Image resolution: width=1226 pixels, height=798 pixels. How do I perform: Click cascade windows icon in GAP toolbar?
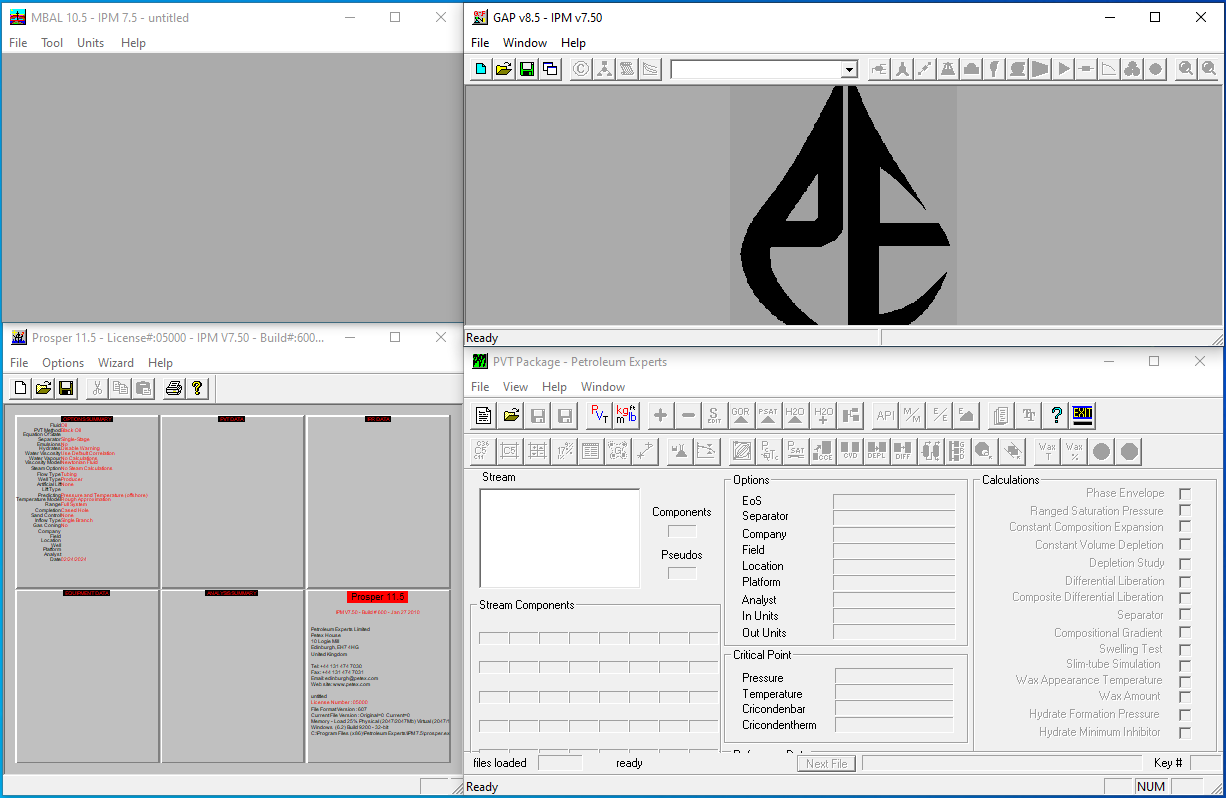pos(550,69)
